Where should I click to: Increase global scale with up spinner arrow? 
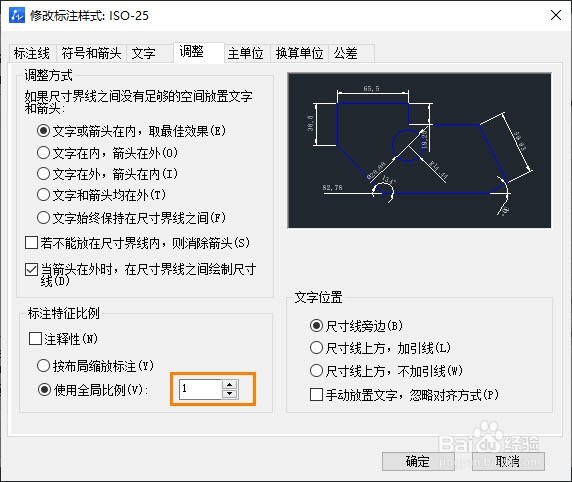tap(229, 385)
